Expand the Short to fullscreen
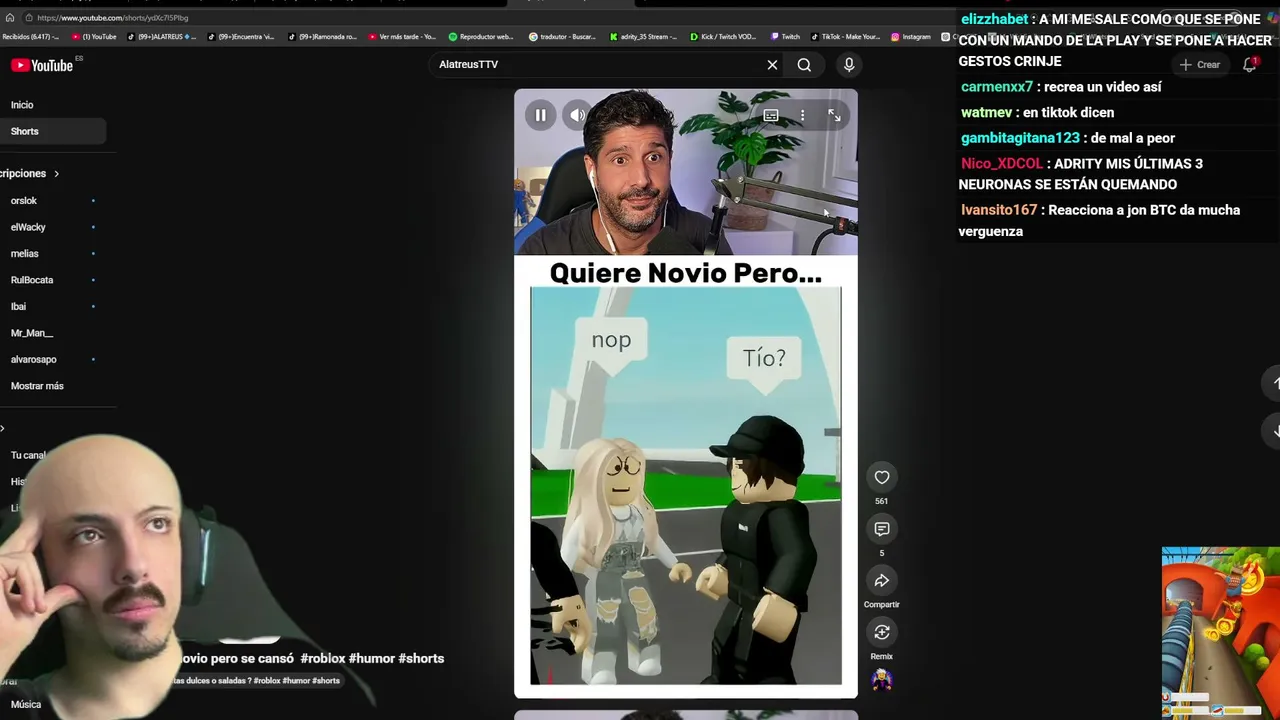The height and width of the screenshot is (720, 1280). click(x=834, y=116)
